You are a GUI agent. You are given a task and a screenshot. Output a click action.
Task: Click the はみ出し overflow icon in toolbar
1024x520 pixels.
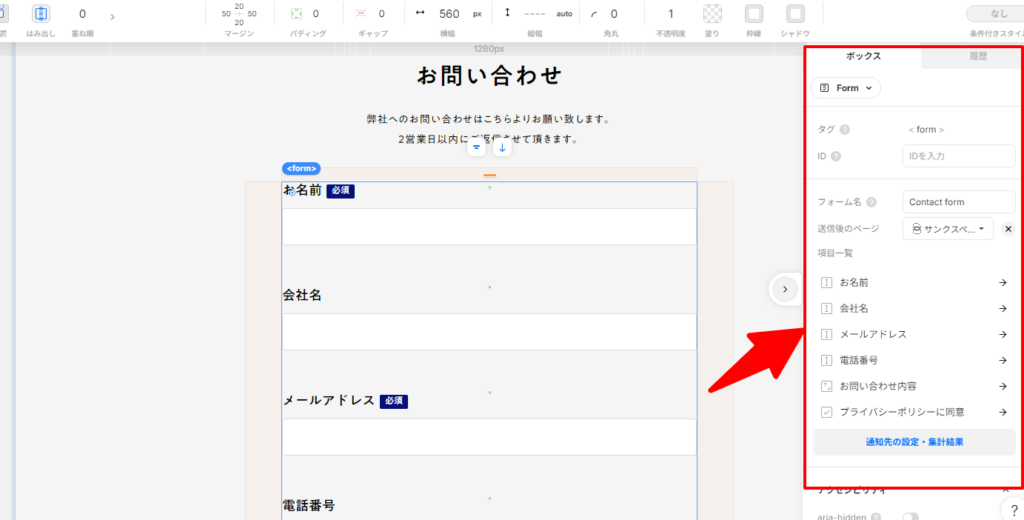tap(41, 14)
